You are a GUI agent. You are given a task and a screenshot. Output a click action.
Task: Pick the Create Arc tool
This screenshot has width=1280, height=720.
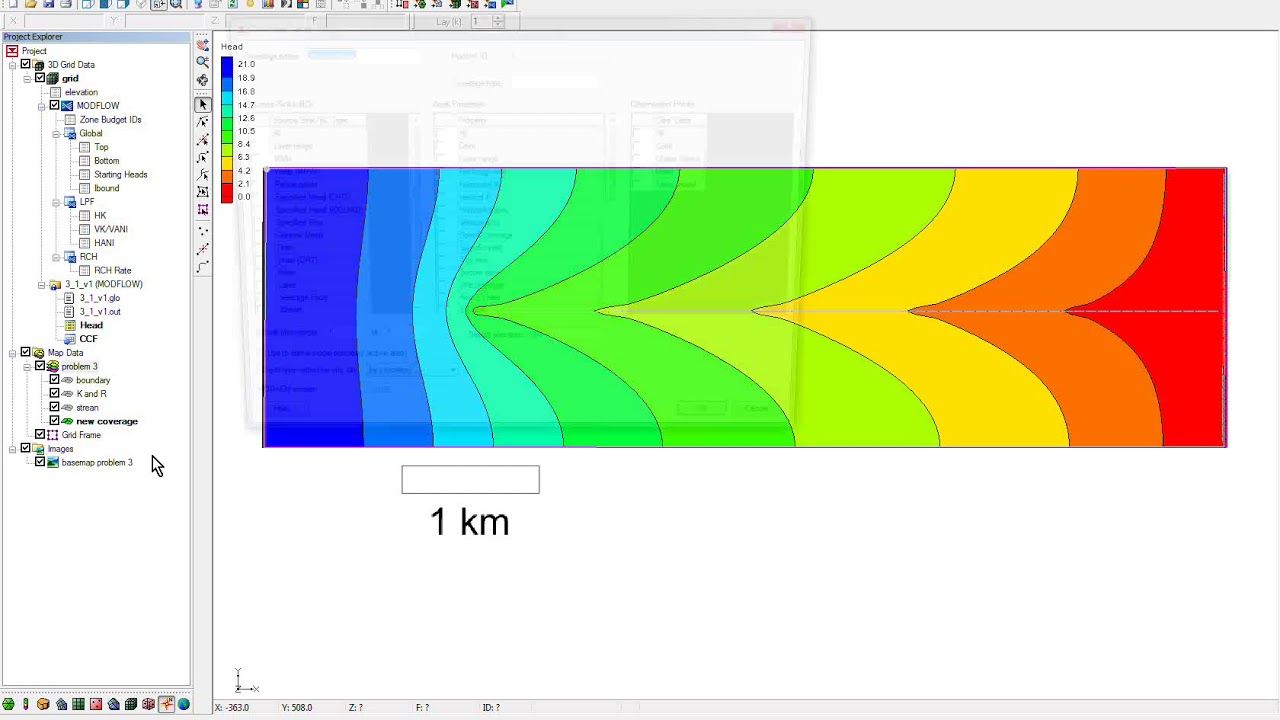tap(203, 267)
